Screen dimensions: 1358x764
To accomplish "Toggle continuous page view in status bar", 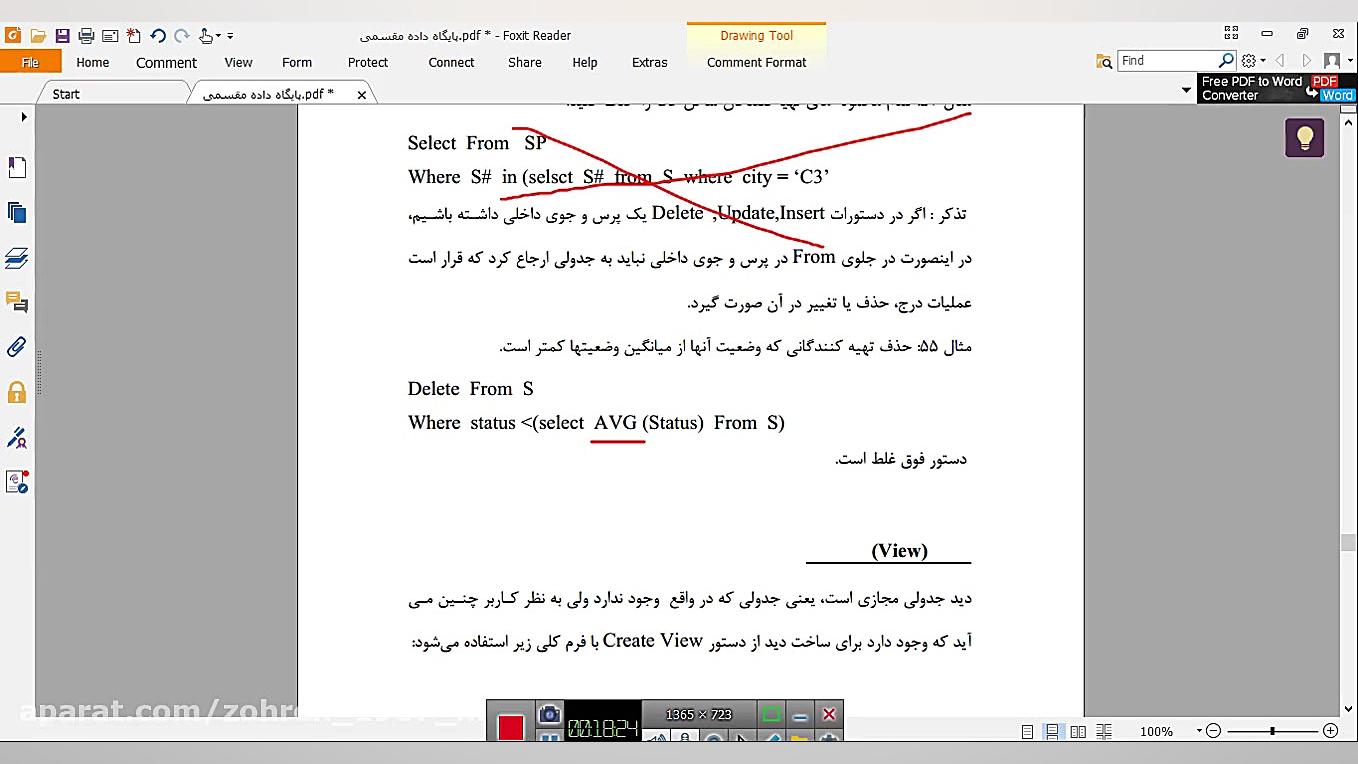I will (1052, 731).
